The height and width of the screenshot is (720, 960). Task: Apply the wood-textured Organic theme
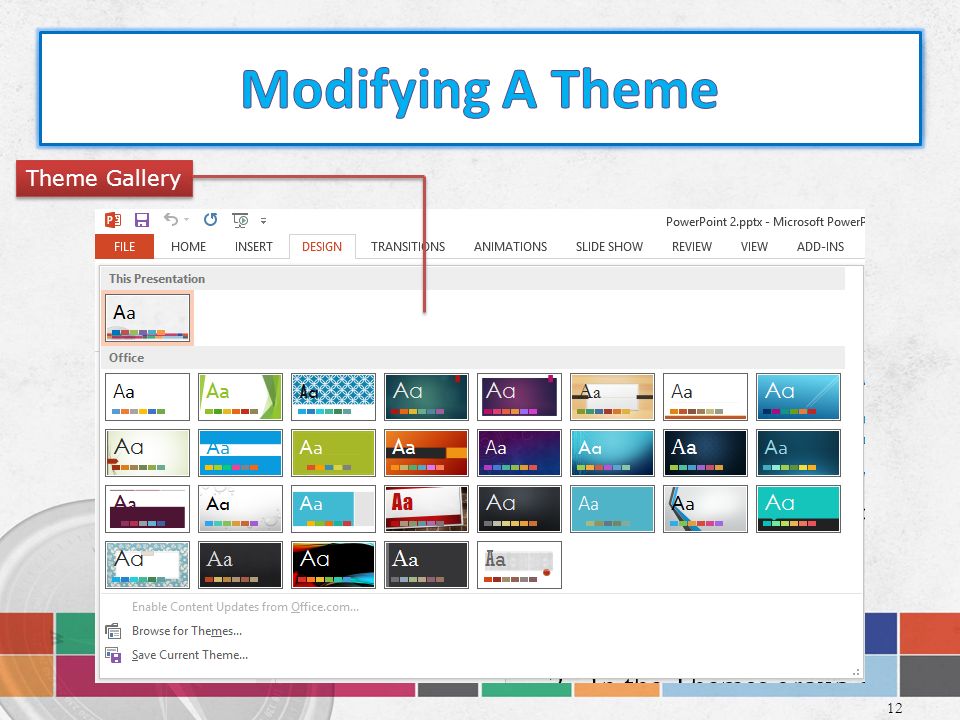[x=612, y=397]
